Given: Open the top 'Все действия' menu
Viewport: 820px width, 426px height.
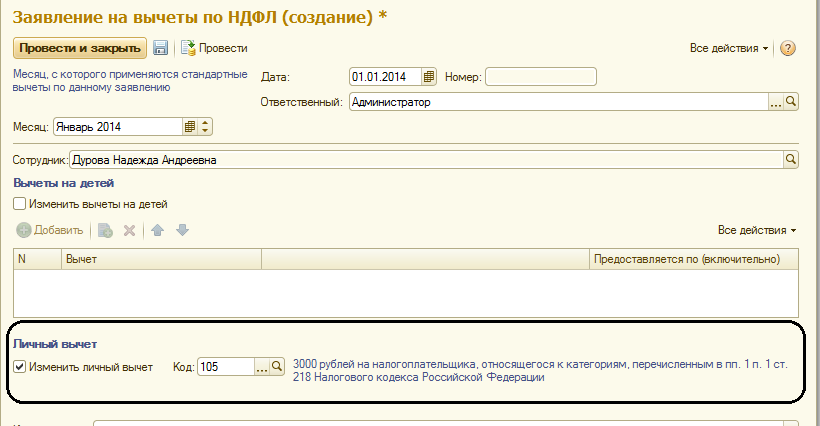Looking at the screenshot, I should [x=729, y=48].
